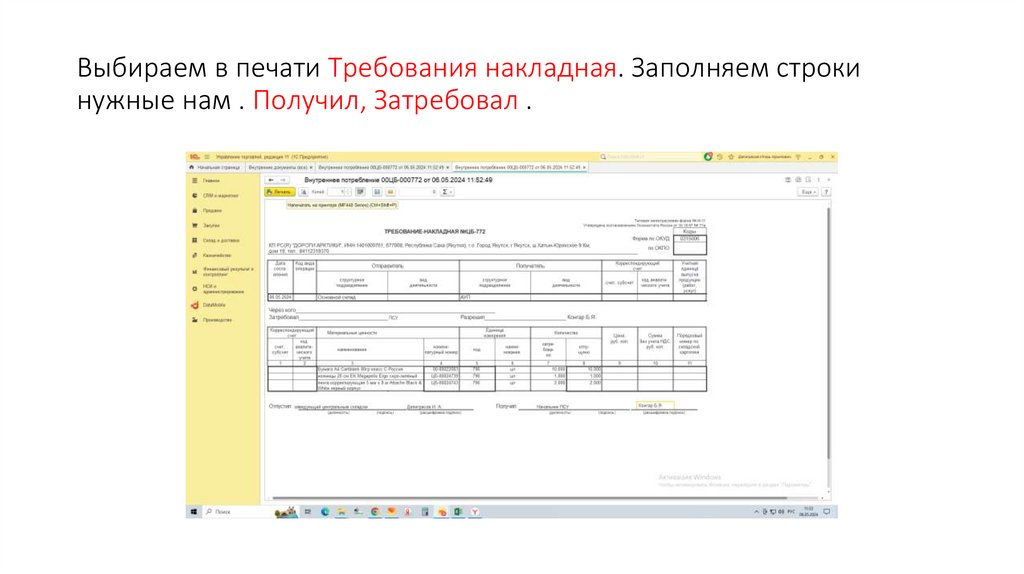Image resolution: width=1024 pixels, height=574 pixels.
Task: Open File Explorer from taskbar
Action: click(x=341, y=511)
